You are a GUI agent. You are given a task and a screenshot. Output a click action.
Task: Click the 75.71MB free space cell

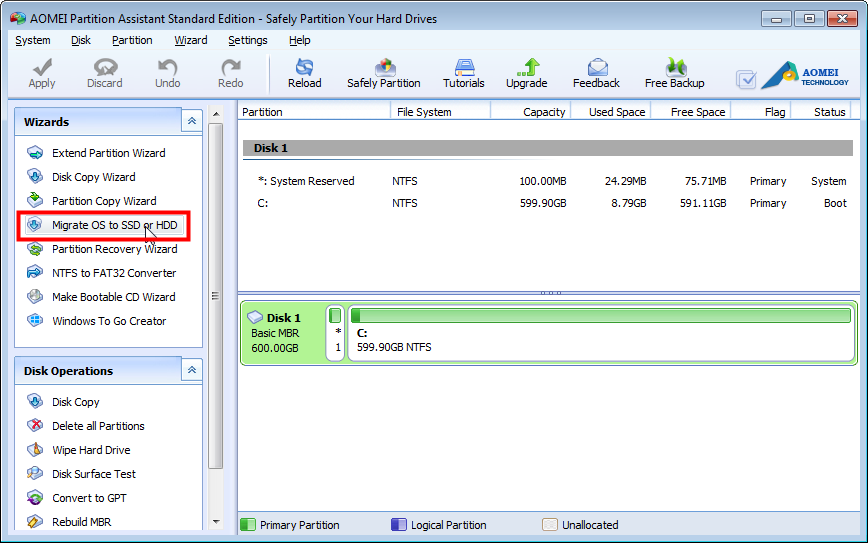(x=705, y=181)
